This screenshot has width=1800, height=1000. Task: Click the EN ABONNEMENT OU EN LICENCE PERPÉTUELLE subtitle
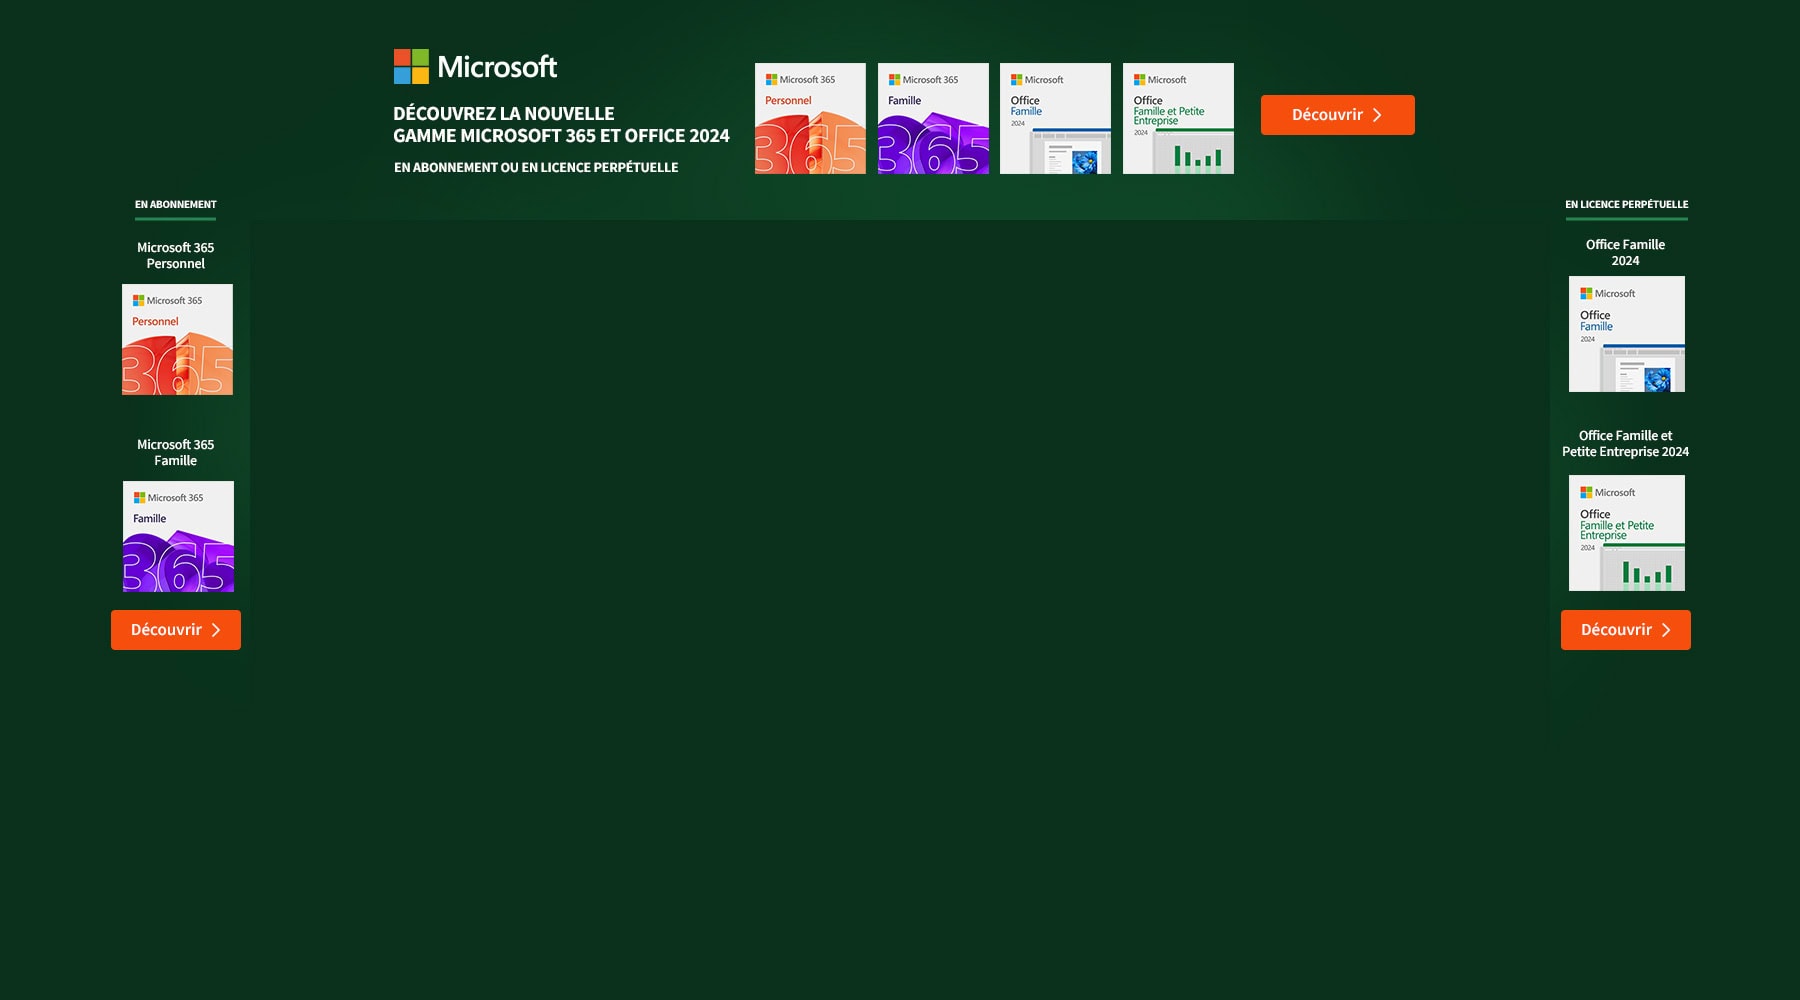point(536,168)
